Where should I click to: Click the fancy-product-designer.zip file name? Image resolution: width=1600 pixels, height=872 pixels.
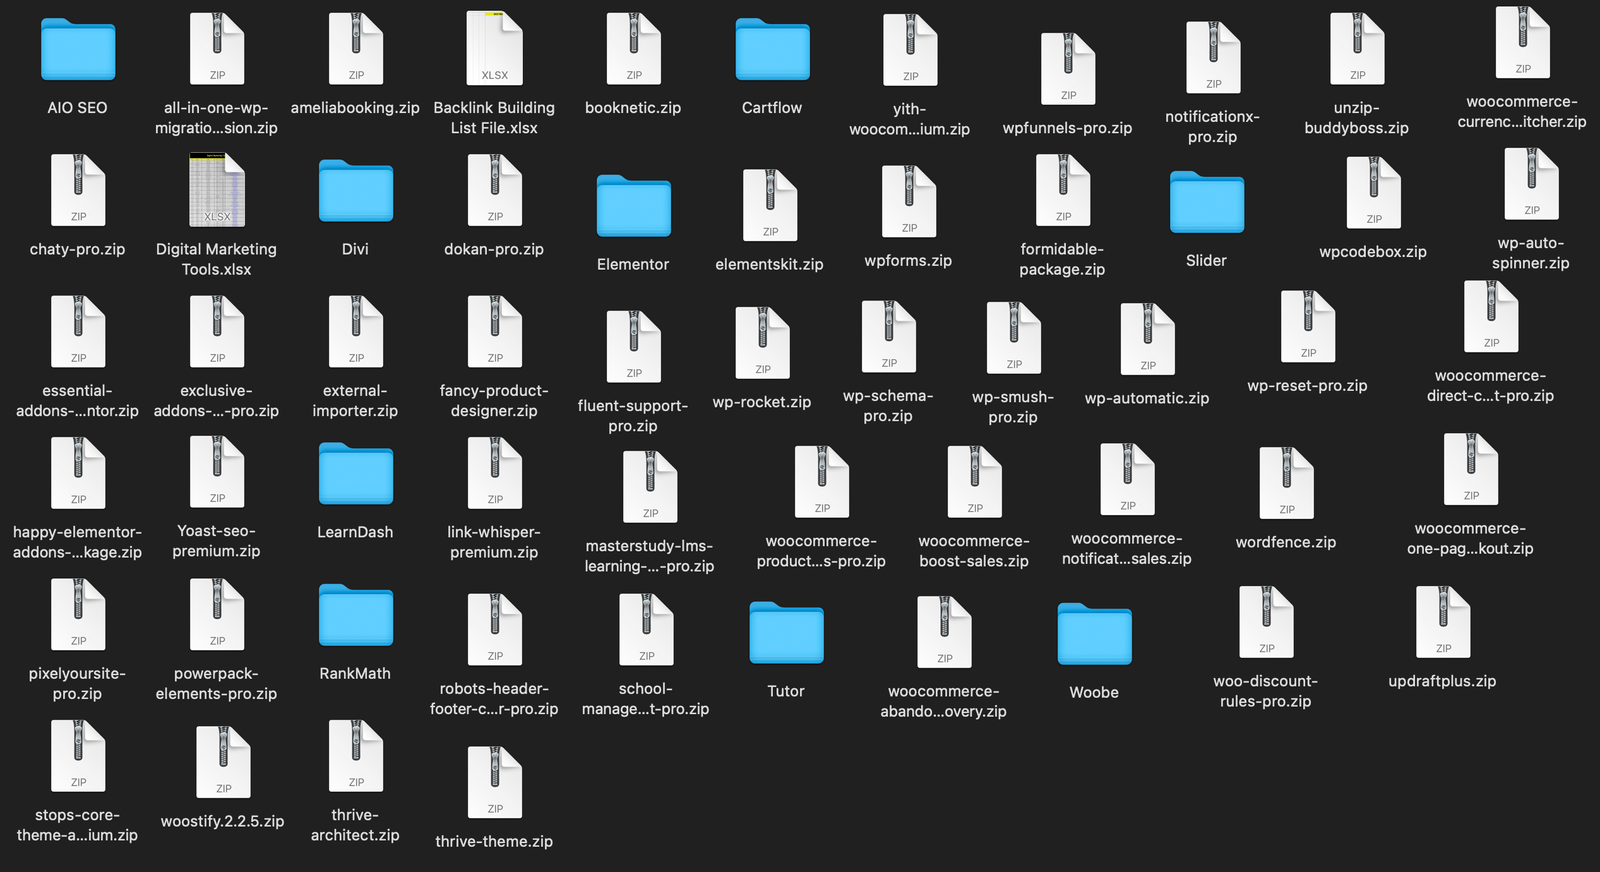tap(494, 401)
